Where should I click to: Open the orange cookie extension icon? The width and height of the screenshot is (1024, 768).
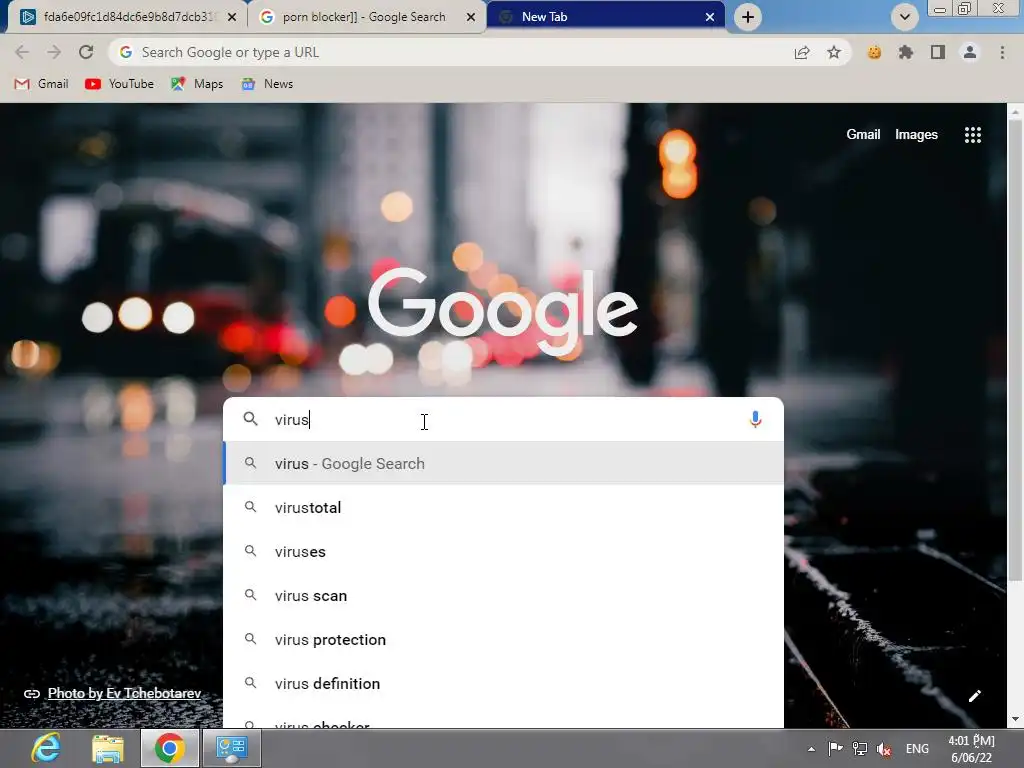tap(874, 52)
